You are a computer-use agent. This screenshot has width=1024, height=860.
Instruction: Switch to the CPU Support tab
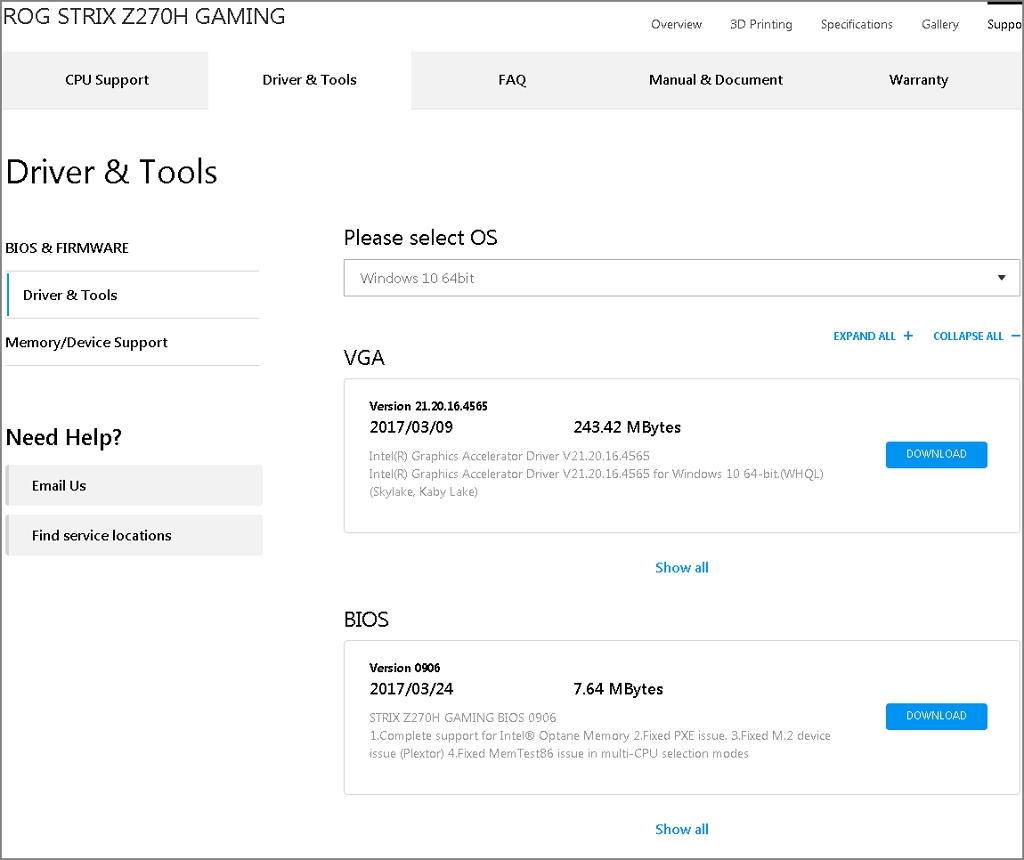[105, 80]
